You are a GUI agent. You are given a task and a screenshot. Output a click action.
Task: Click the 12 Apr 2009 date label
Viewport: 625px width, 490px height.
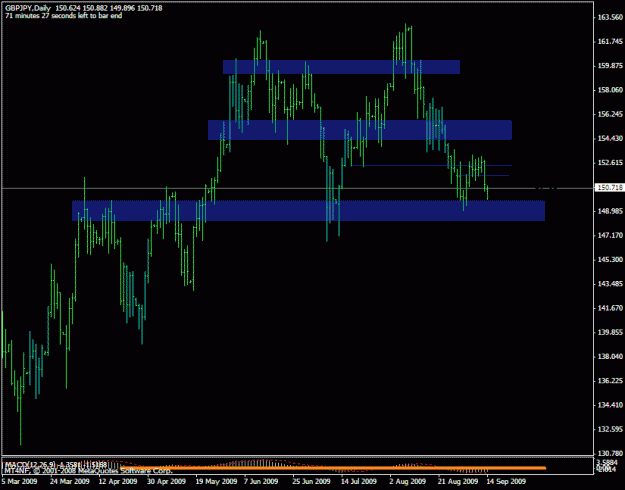coord(118,482)
